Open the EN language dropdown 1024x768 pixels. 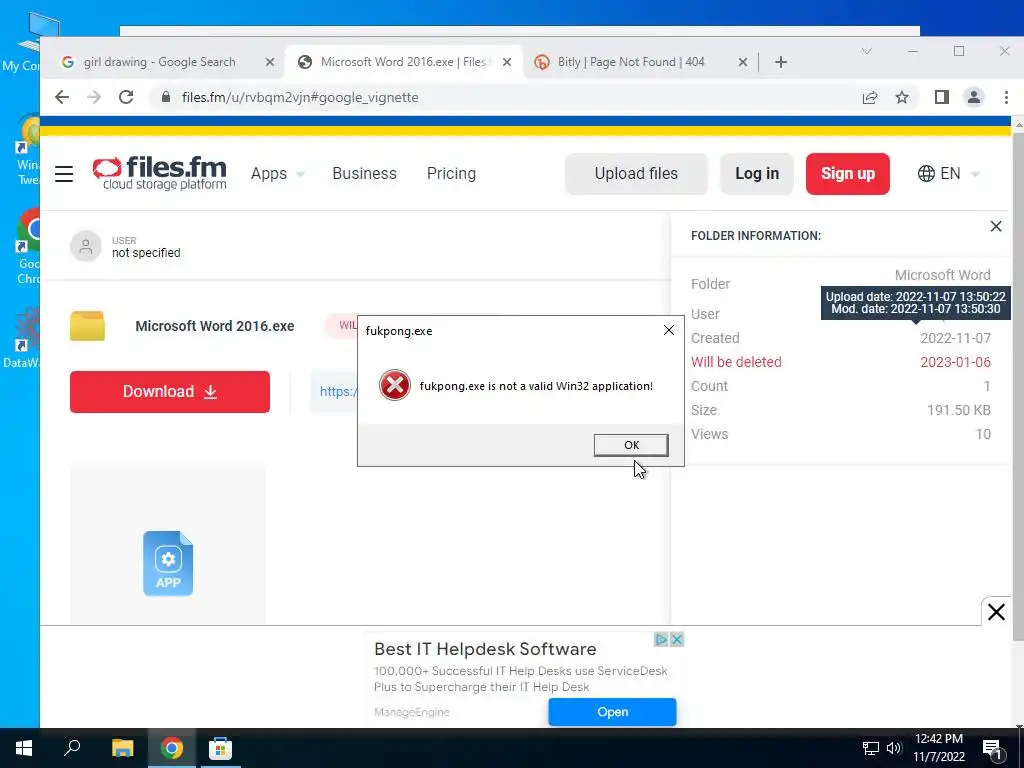949,174
